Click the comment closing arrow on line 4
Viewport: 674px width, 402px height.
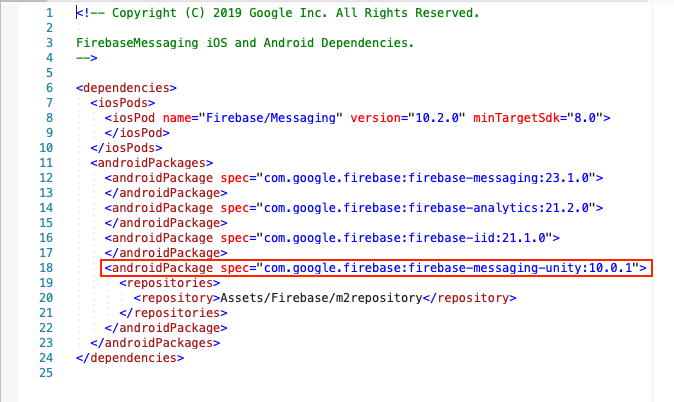[87, 58]
